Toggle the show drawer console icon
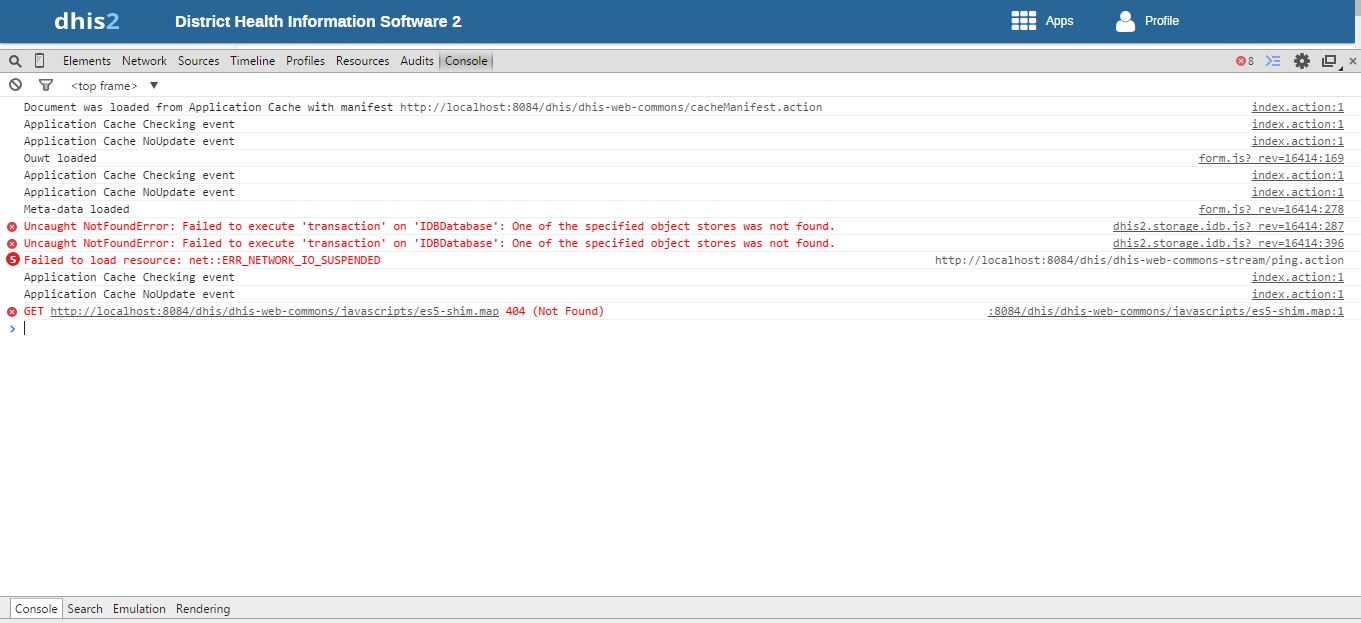 (x=1273, y=61)
